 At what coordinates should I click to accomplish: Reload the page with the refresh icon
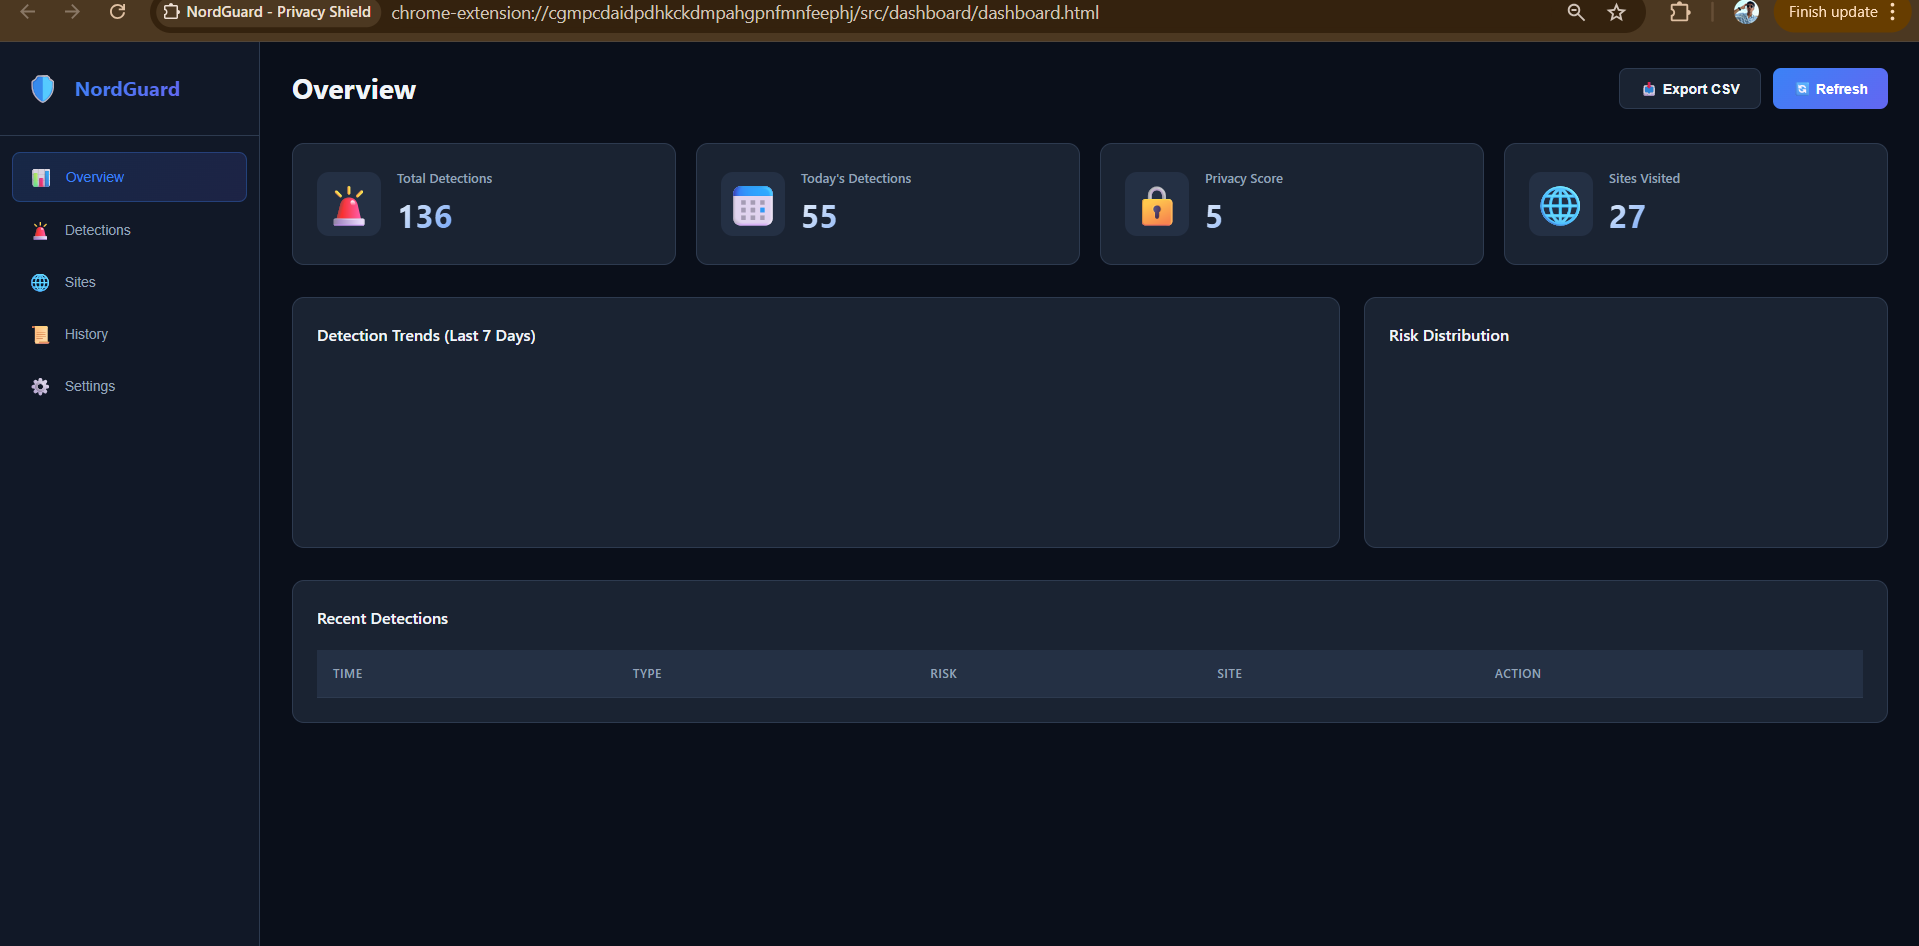pos(117,12)
